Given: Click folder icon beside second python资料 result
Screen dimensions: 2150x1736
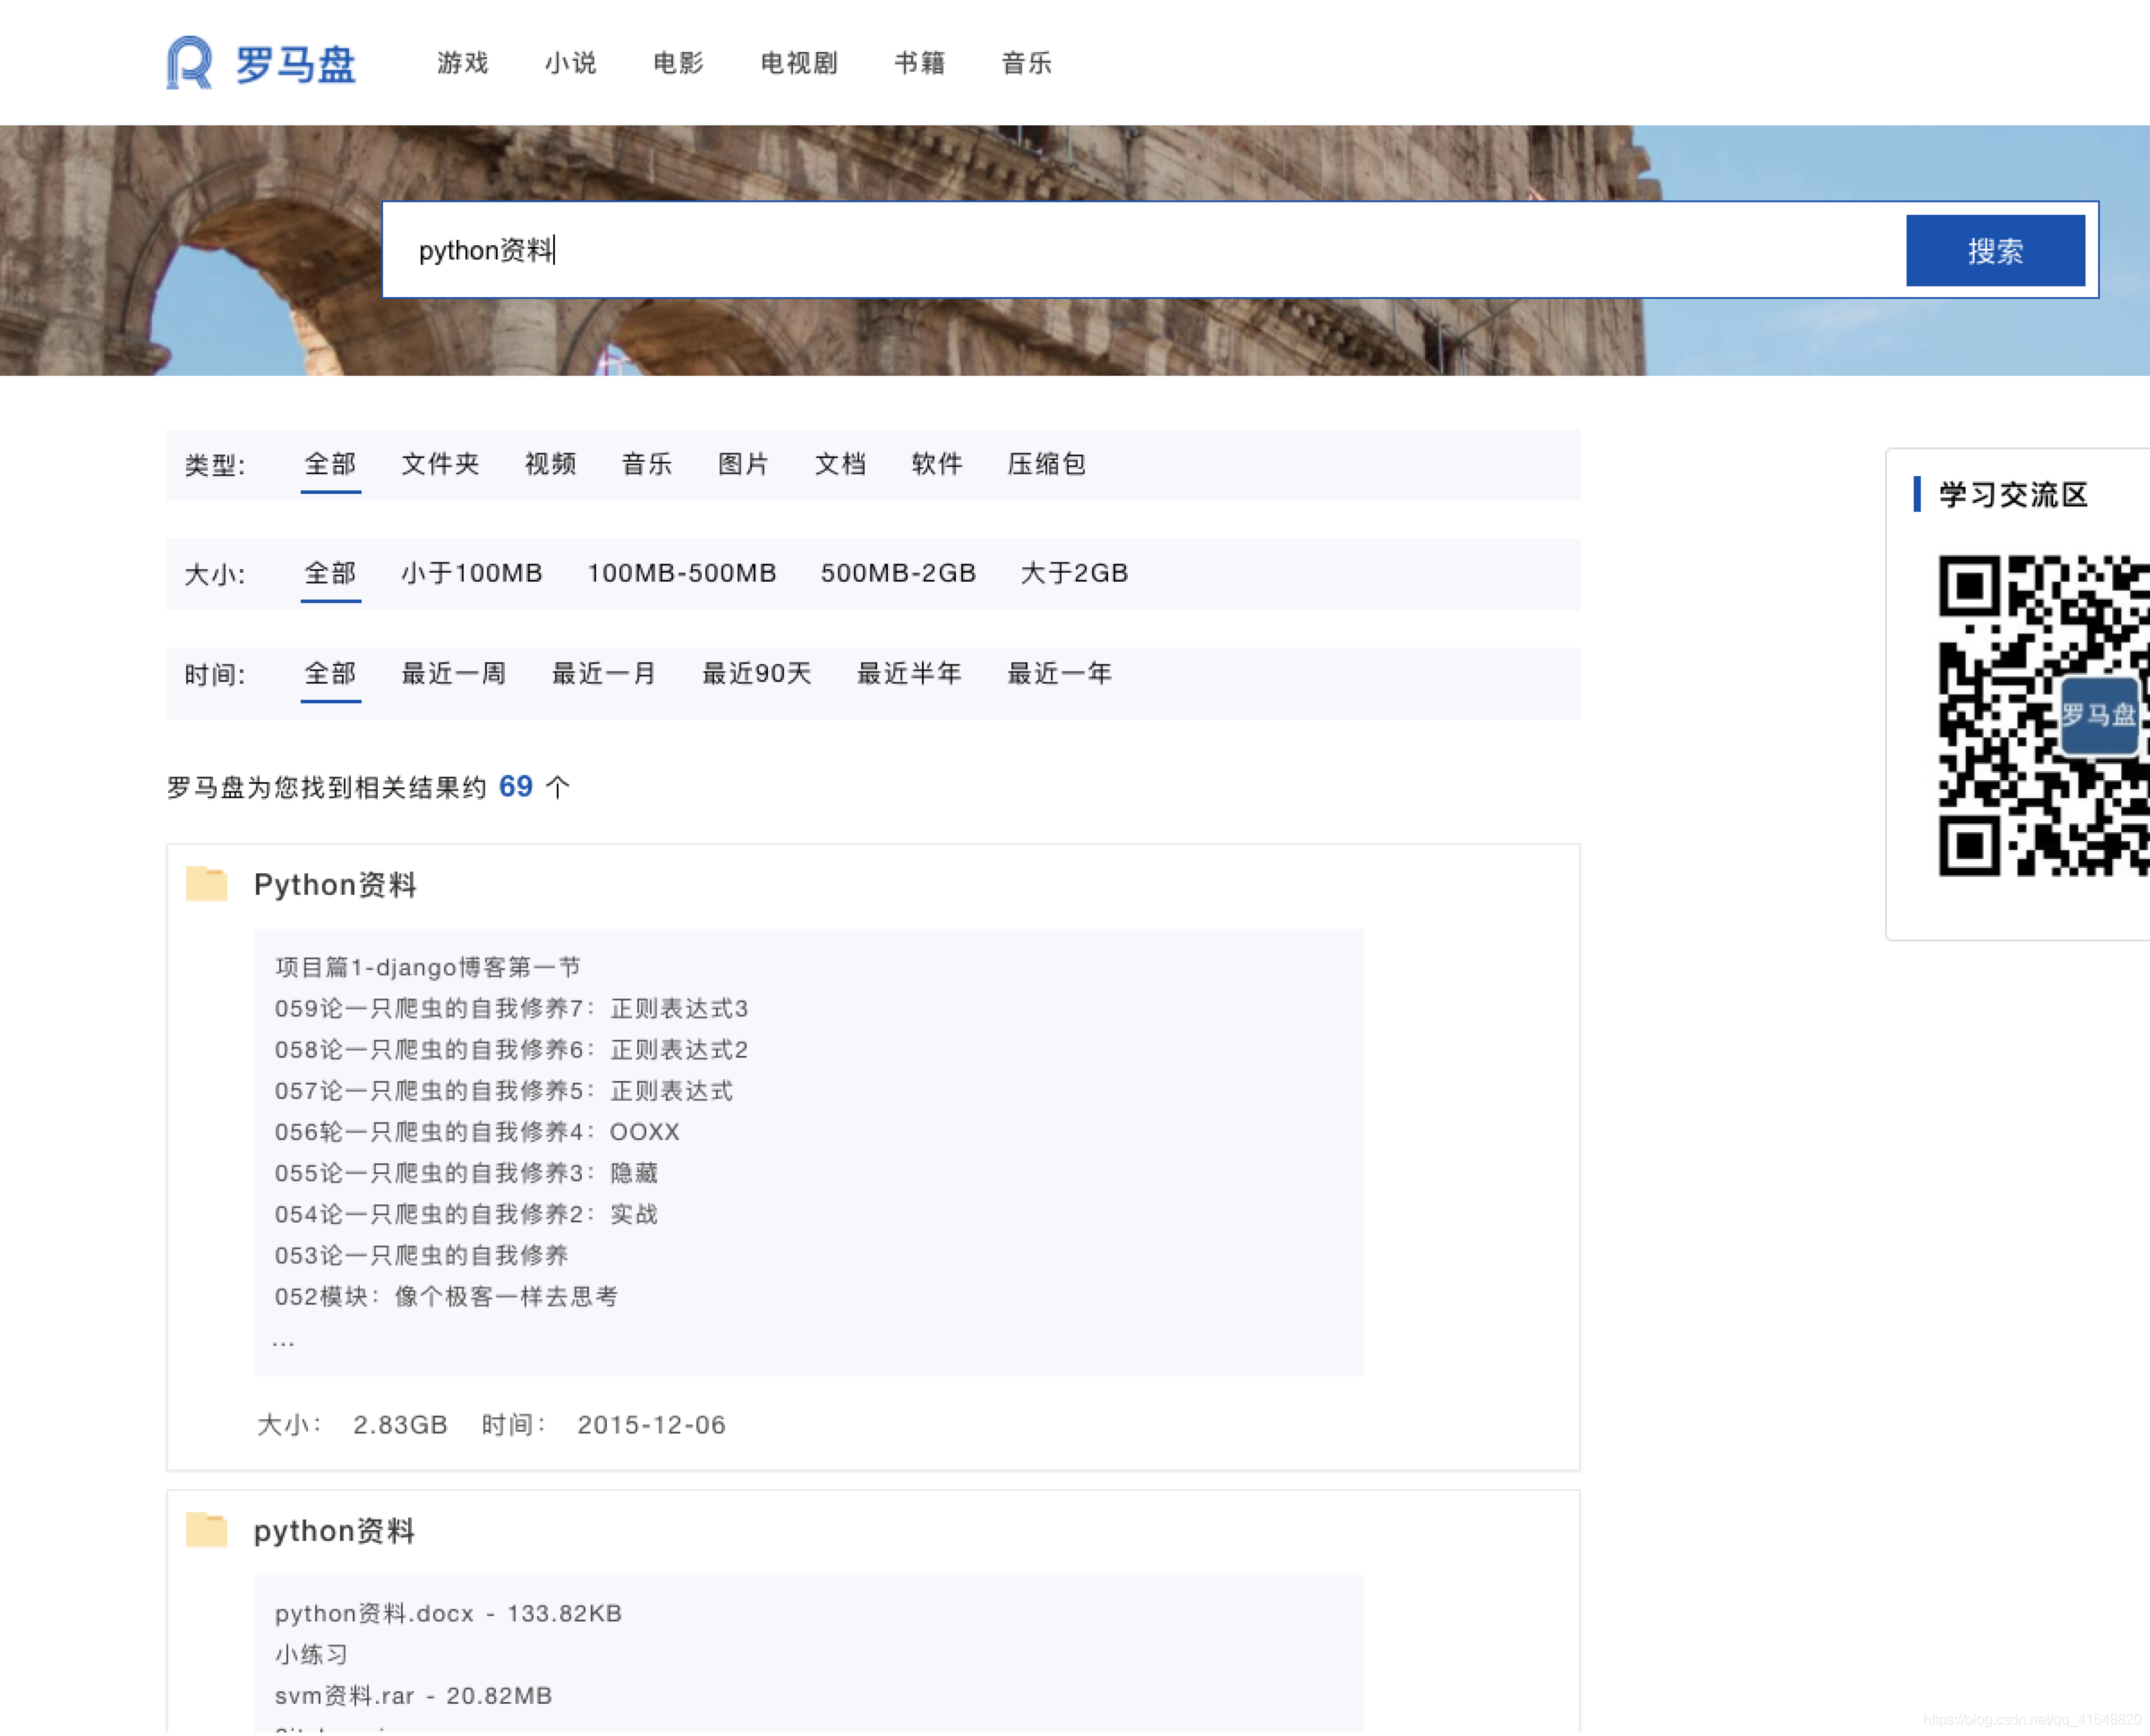Looking at the screenshot, I should tap(207, 1530).
